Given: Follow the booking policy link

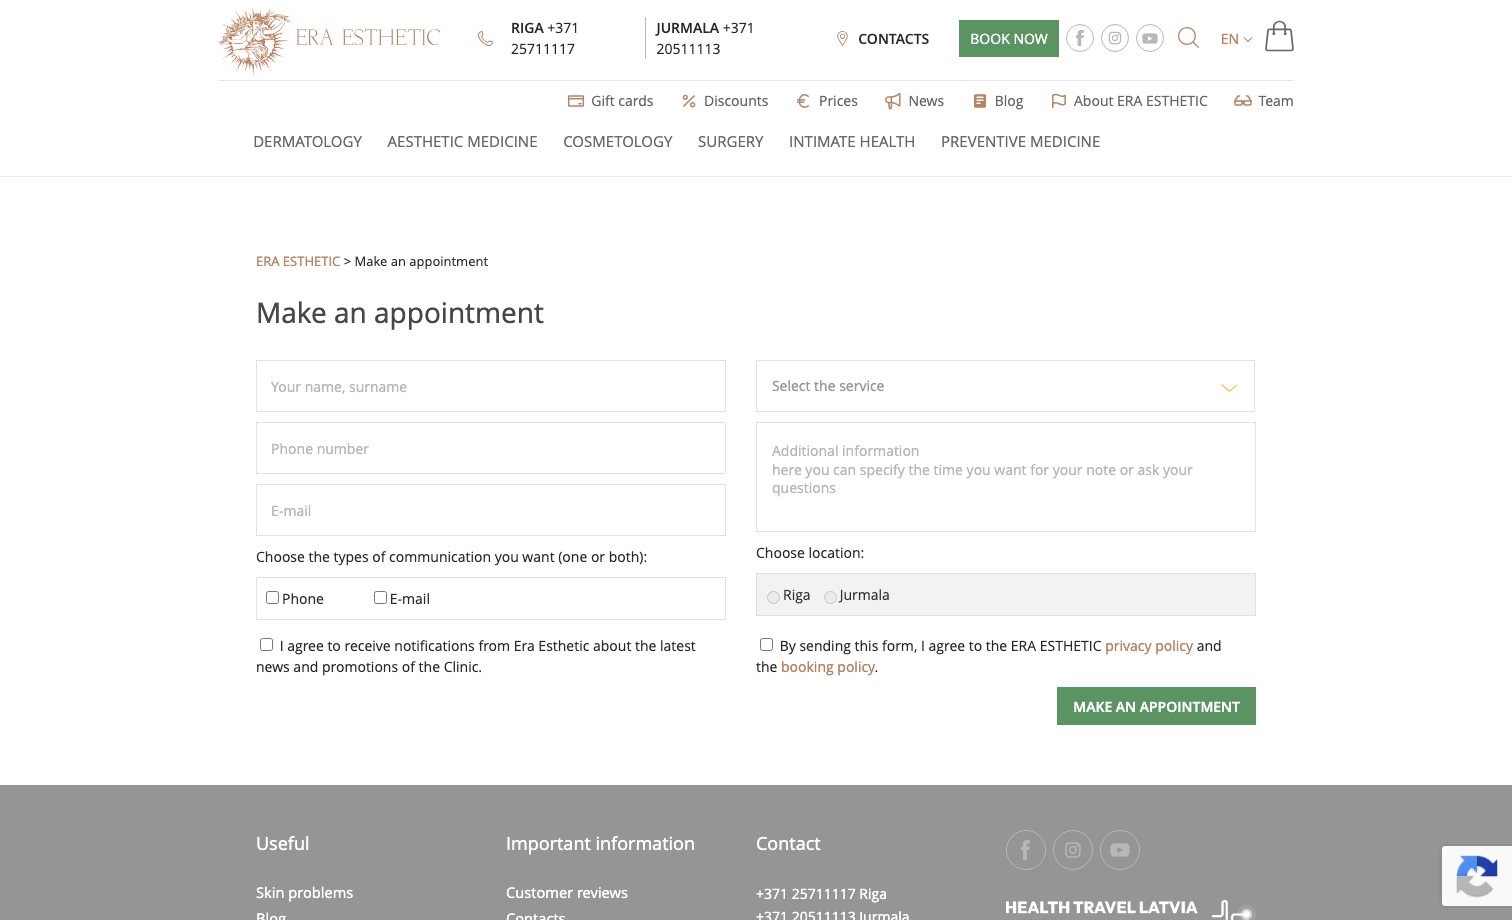Looking at the screenshot, I should point(828,667).
